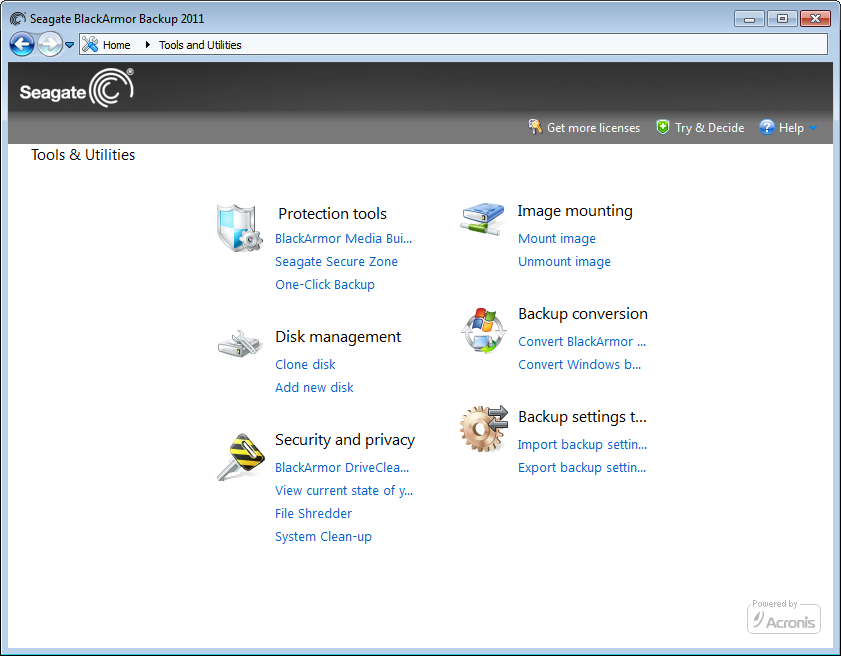This screenshot has width=841, height=656.
Task: Open the File Shredder tool
Action: click(x=313, y=514)
